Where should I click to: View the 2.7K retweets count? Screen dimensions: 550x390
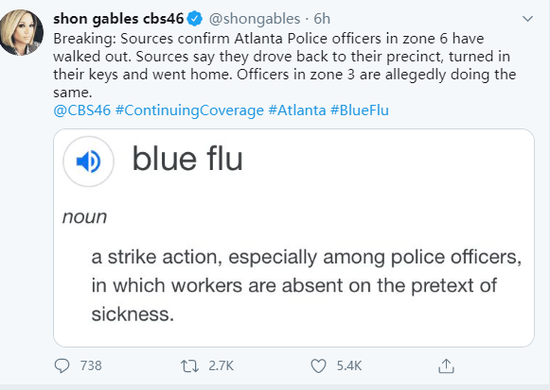coord(221,366)
